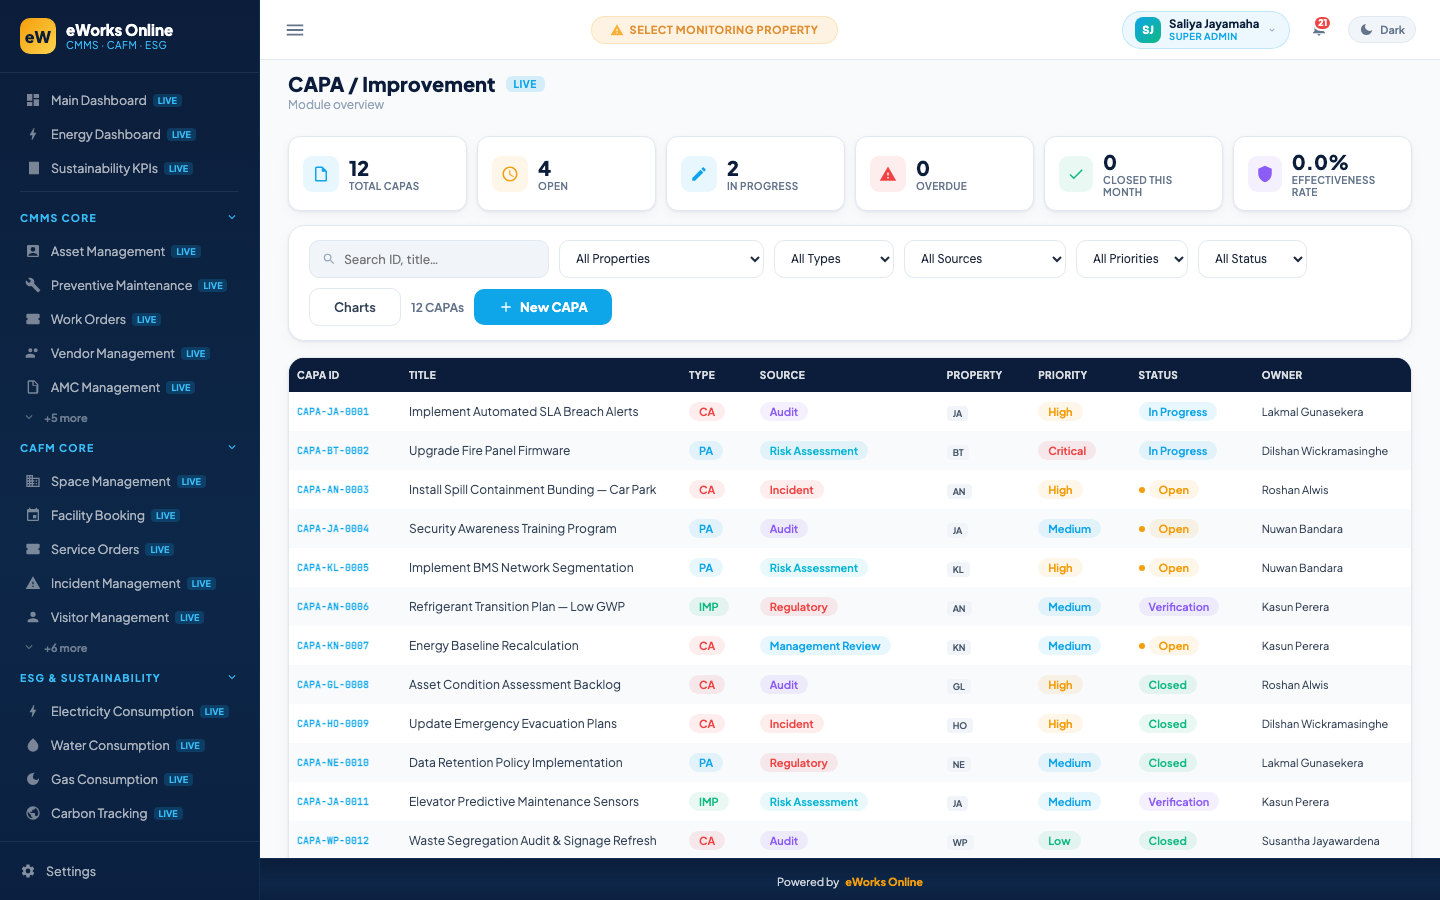Click Carbon Tracking globe icon

coord(33,813)
